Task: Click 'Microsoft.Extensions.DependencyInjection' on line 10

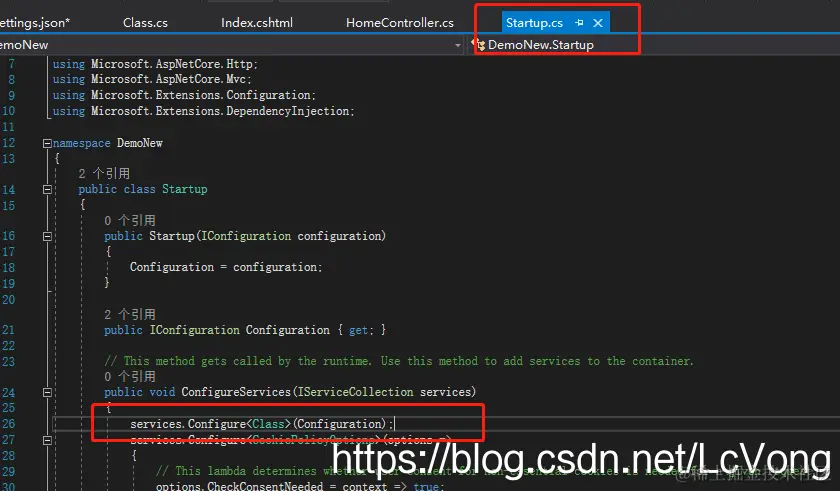Action: pos(220,111)
